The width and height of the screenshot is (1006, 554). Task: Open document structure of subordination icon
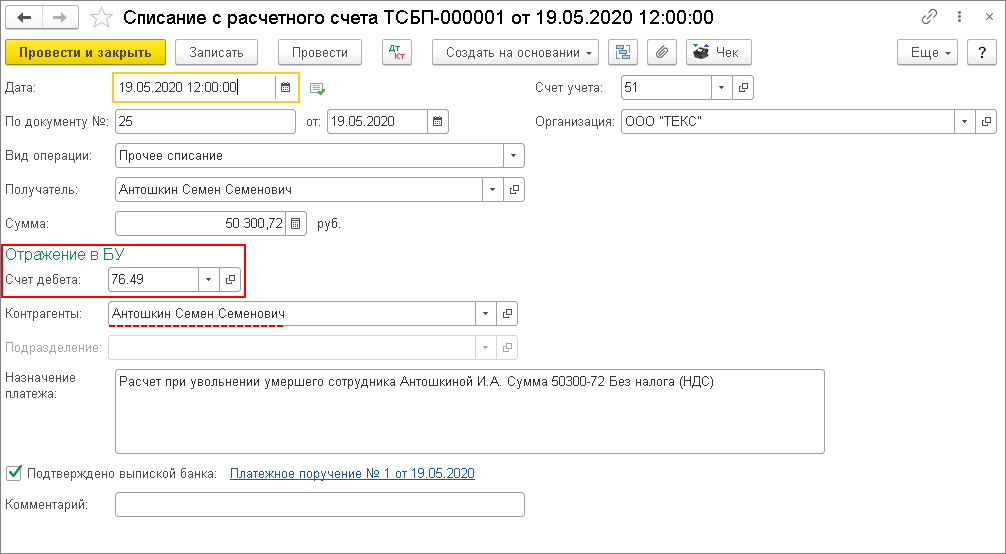click(x=623, y=53)
